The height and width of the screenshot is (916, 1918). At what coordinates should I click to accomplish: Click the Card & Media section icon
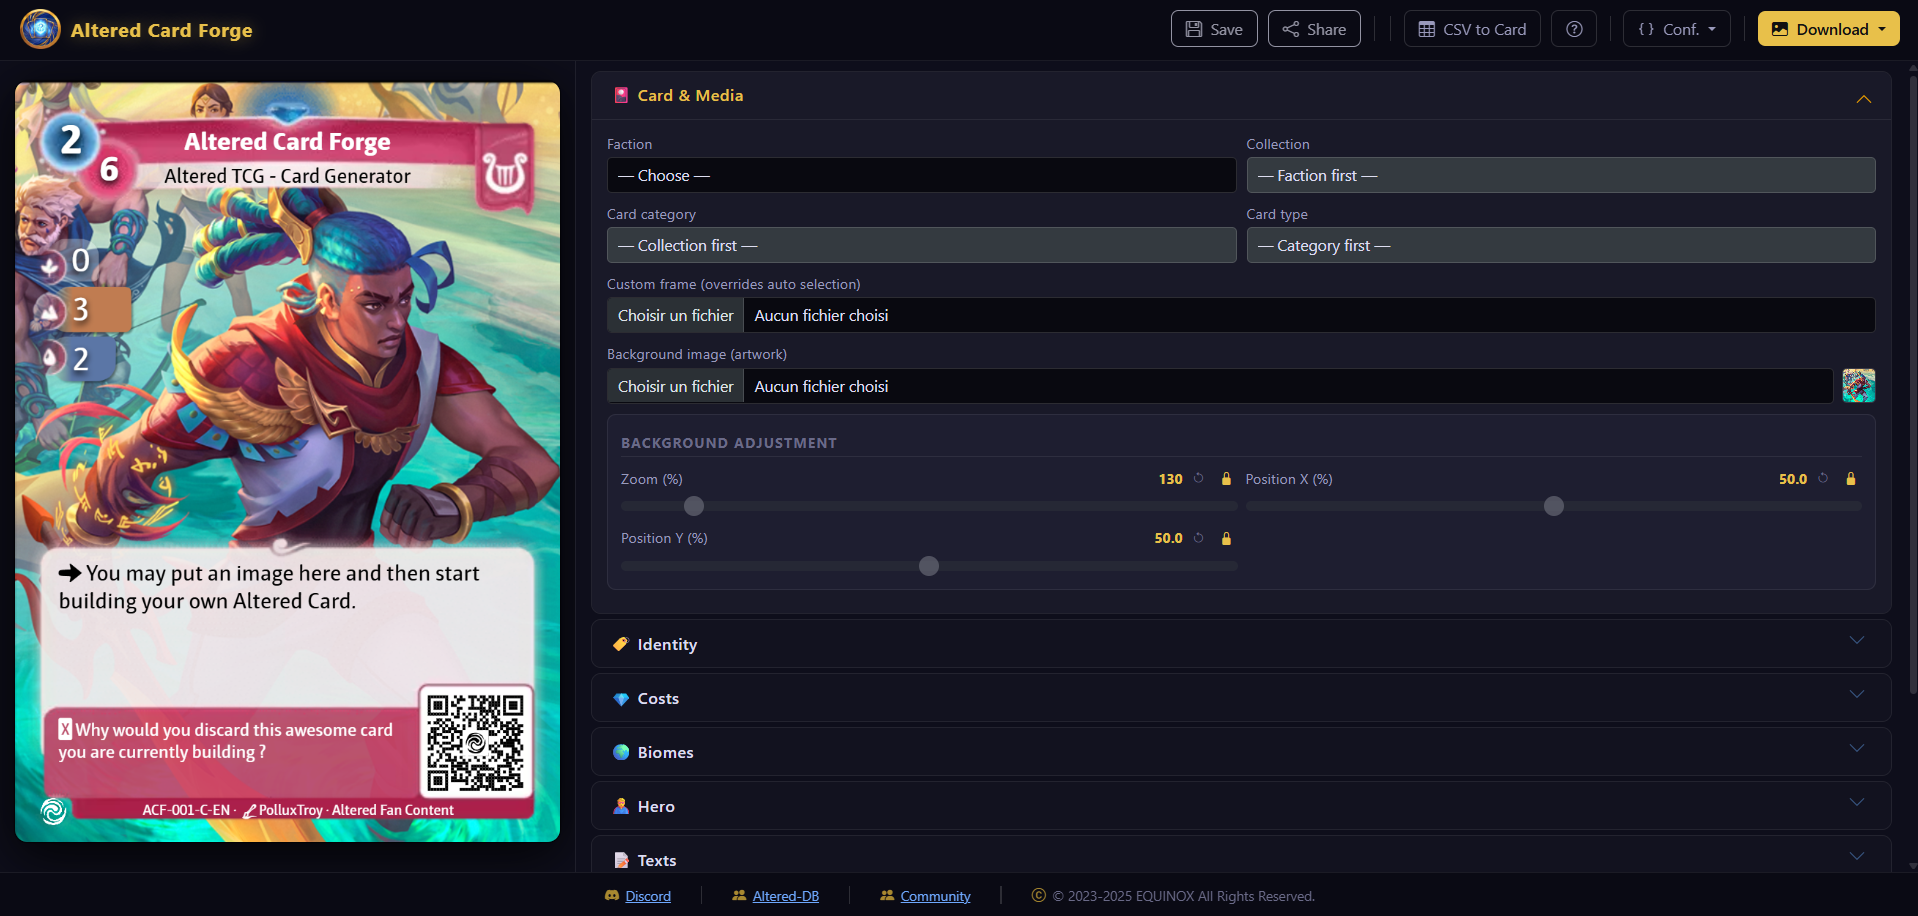(621, 95)
